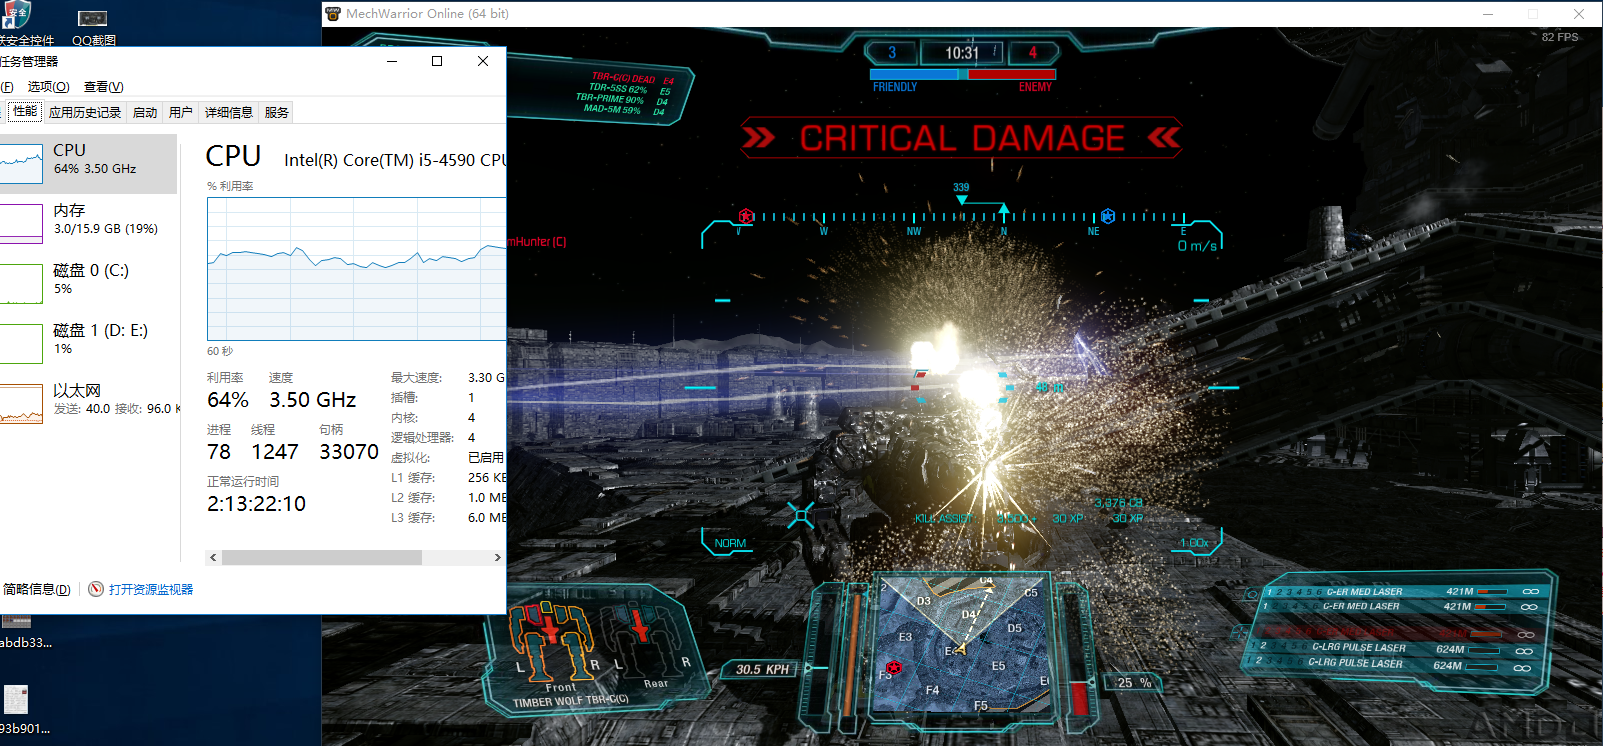Select the 内存 3.0/15.9 GB sidebar entry
Image resolution: width=1603 pixels, height=746 pixels.
(x=88, y=224)
